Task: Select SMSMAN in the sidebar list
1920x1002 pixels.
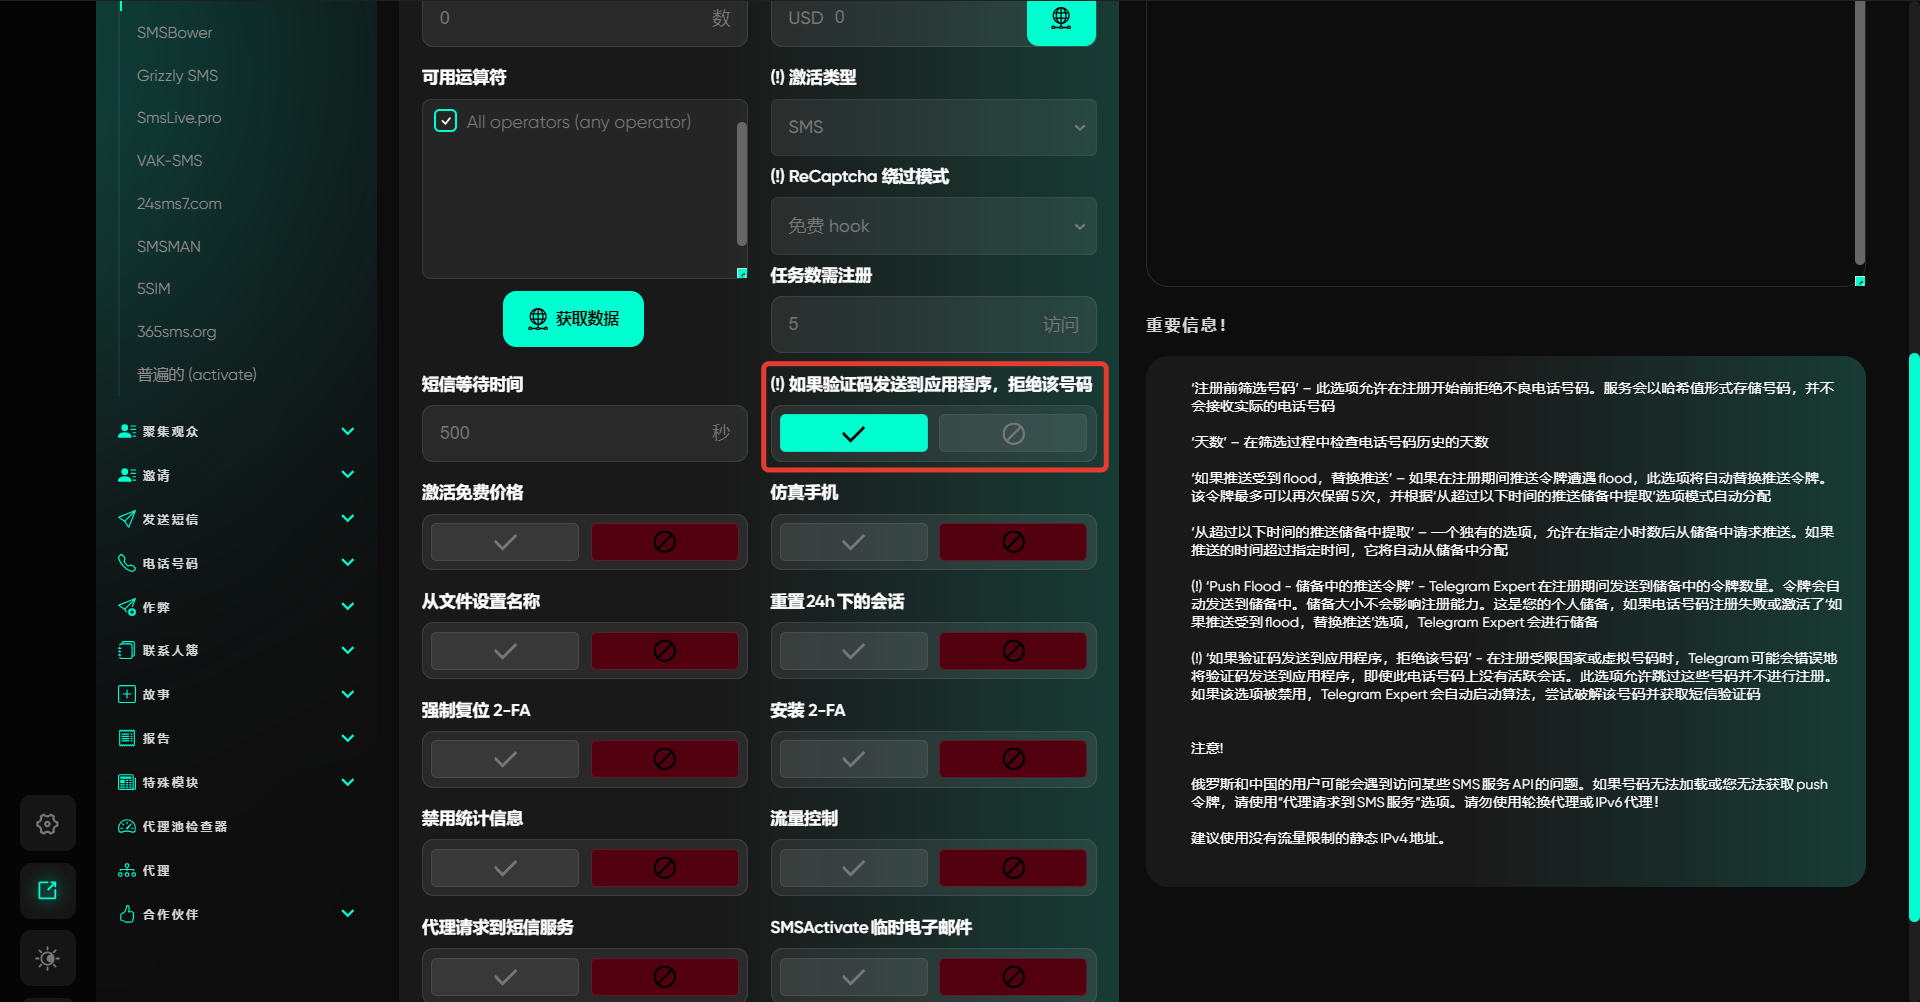Action: tap(169, 246)
